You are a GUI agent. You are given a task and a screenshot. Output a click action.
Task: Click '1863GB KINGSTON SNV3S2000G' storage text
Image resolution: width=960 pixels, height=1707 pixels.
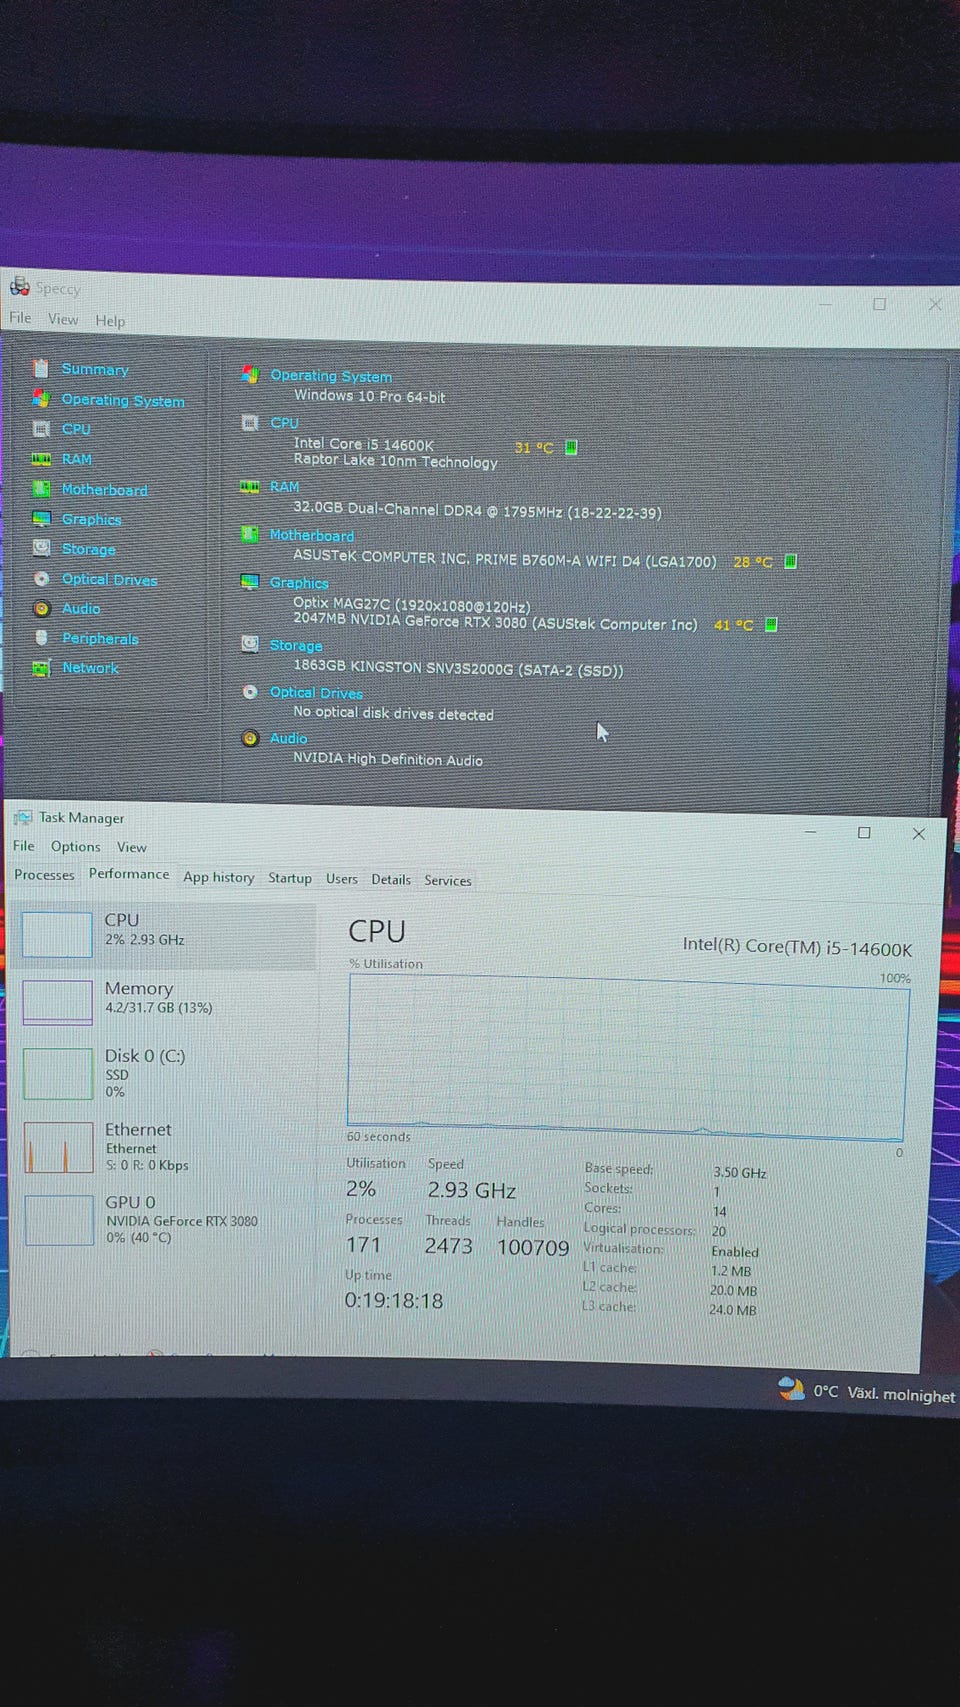[x=402, y=667]
